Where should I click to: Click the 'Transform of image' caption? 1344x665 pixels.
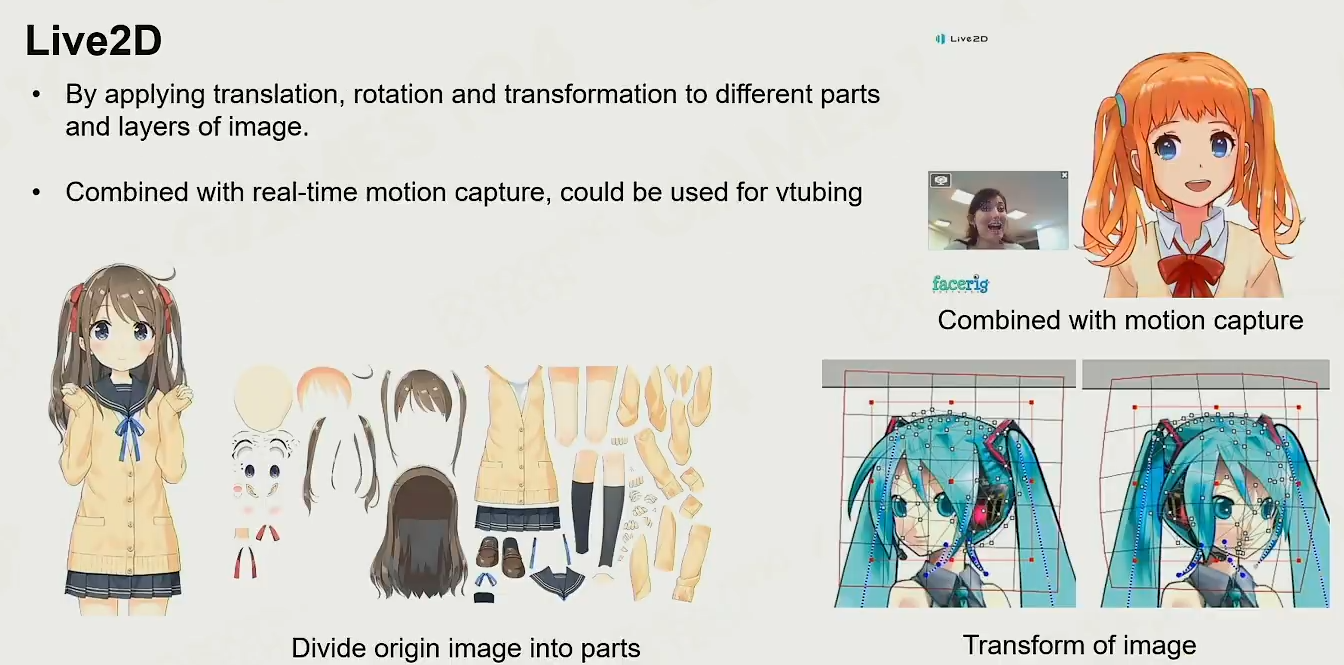click(x=1079, y=645)
